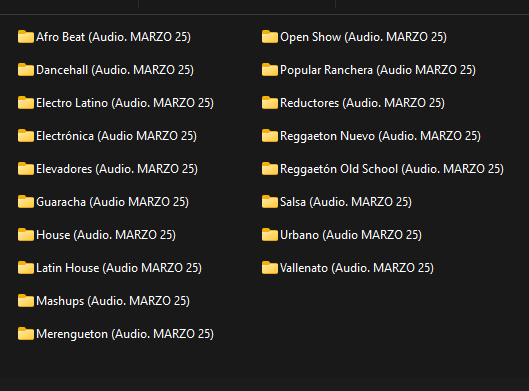The height and width of the screenshot is (391, 529).
Task: Click the Mashups folder icon
Action: coord(26,301)
